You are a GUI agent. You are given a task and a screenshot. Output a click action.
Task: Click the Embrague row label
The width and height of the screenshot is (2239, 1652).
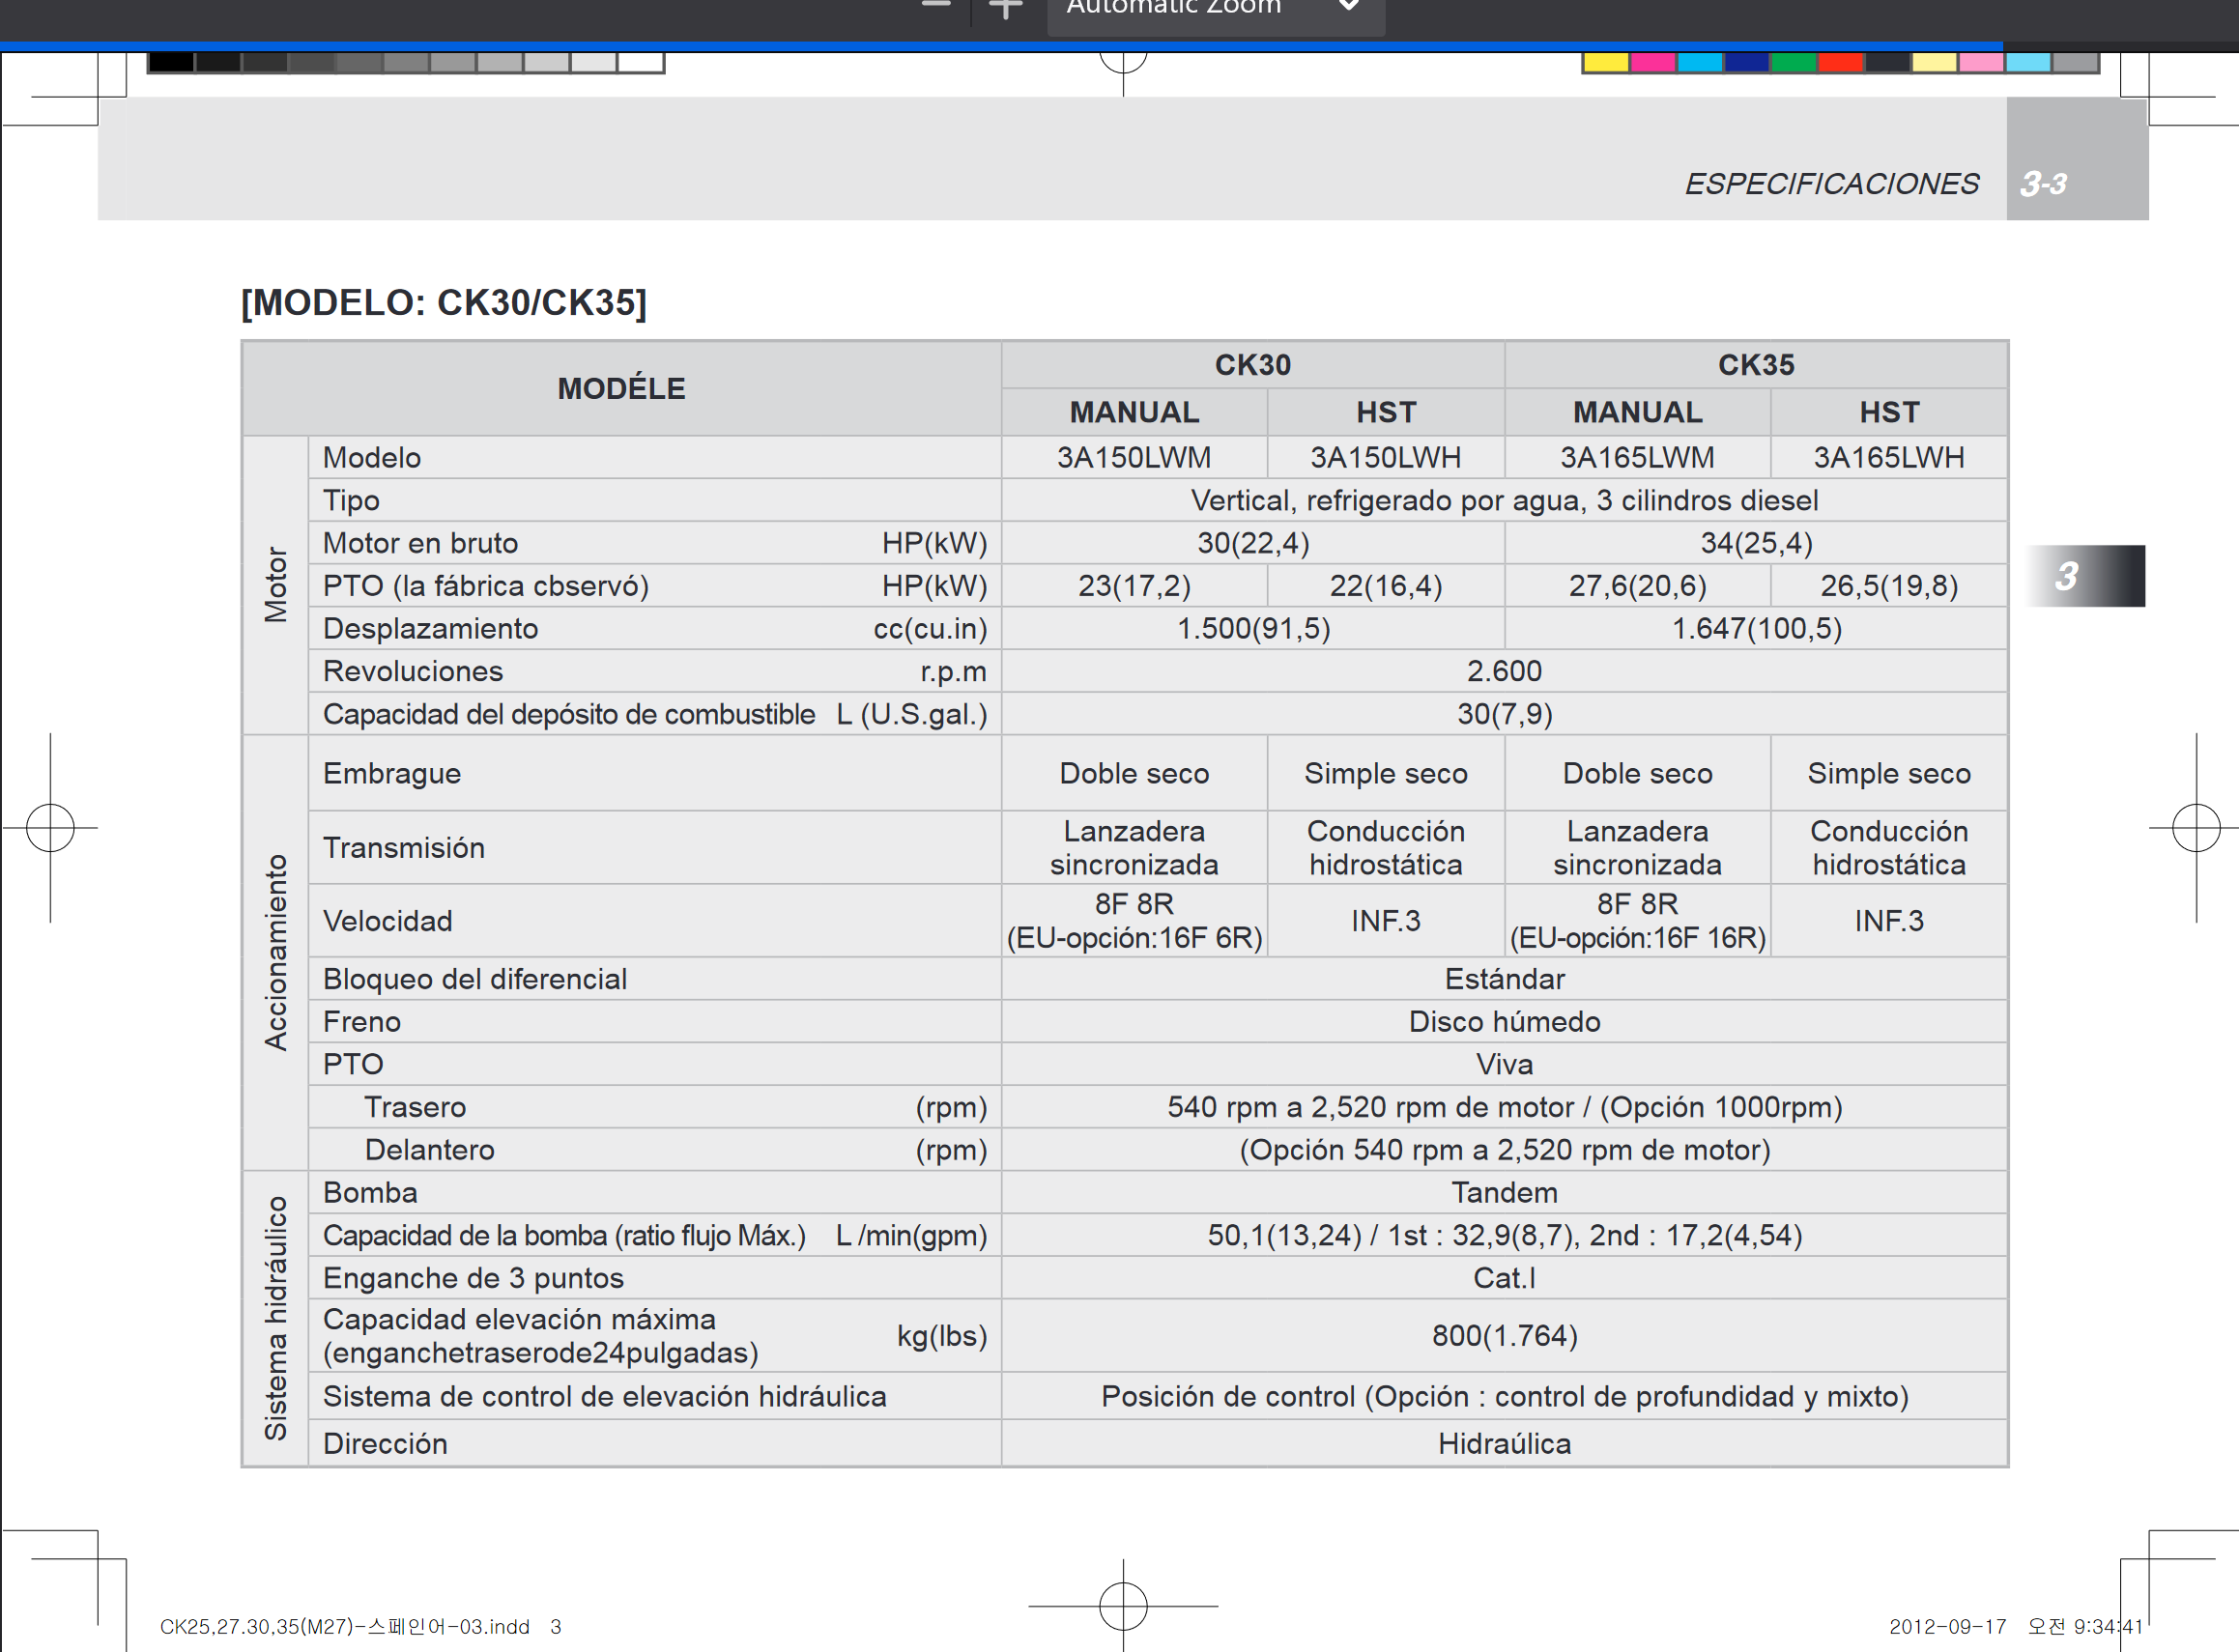392,774
